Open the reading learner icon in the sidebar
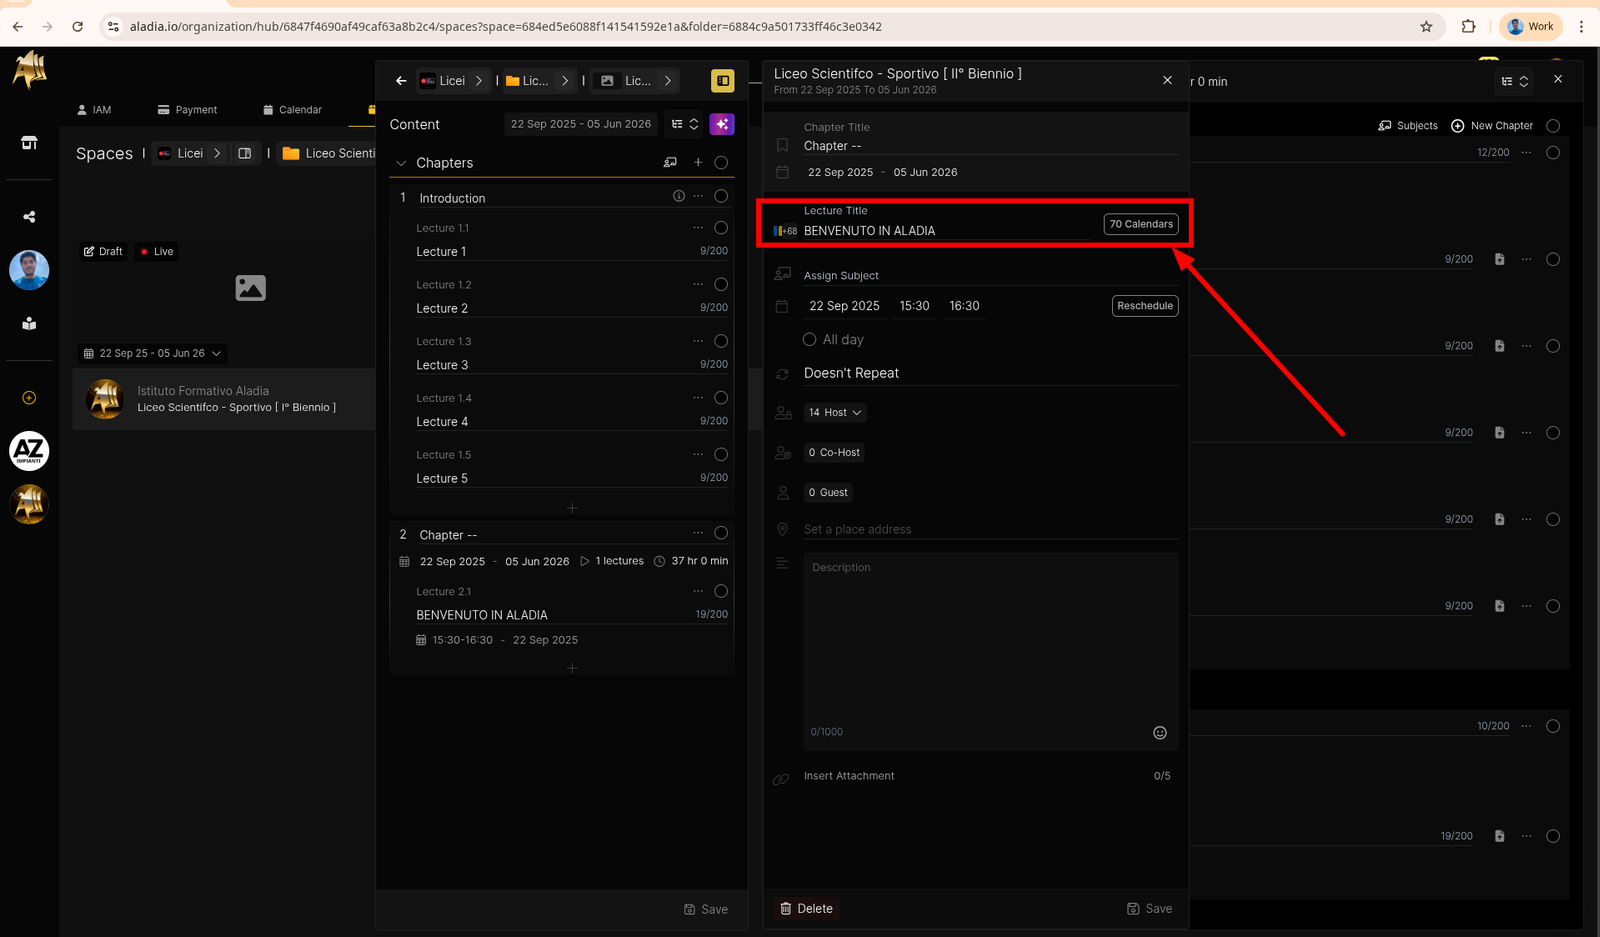Viewport: 1600px width, 937px height. pos(29,323)
